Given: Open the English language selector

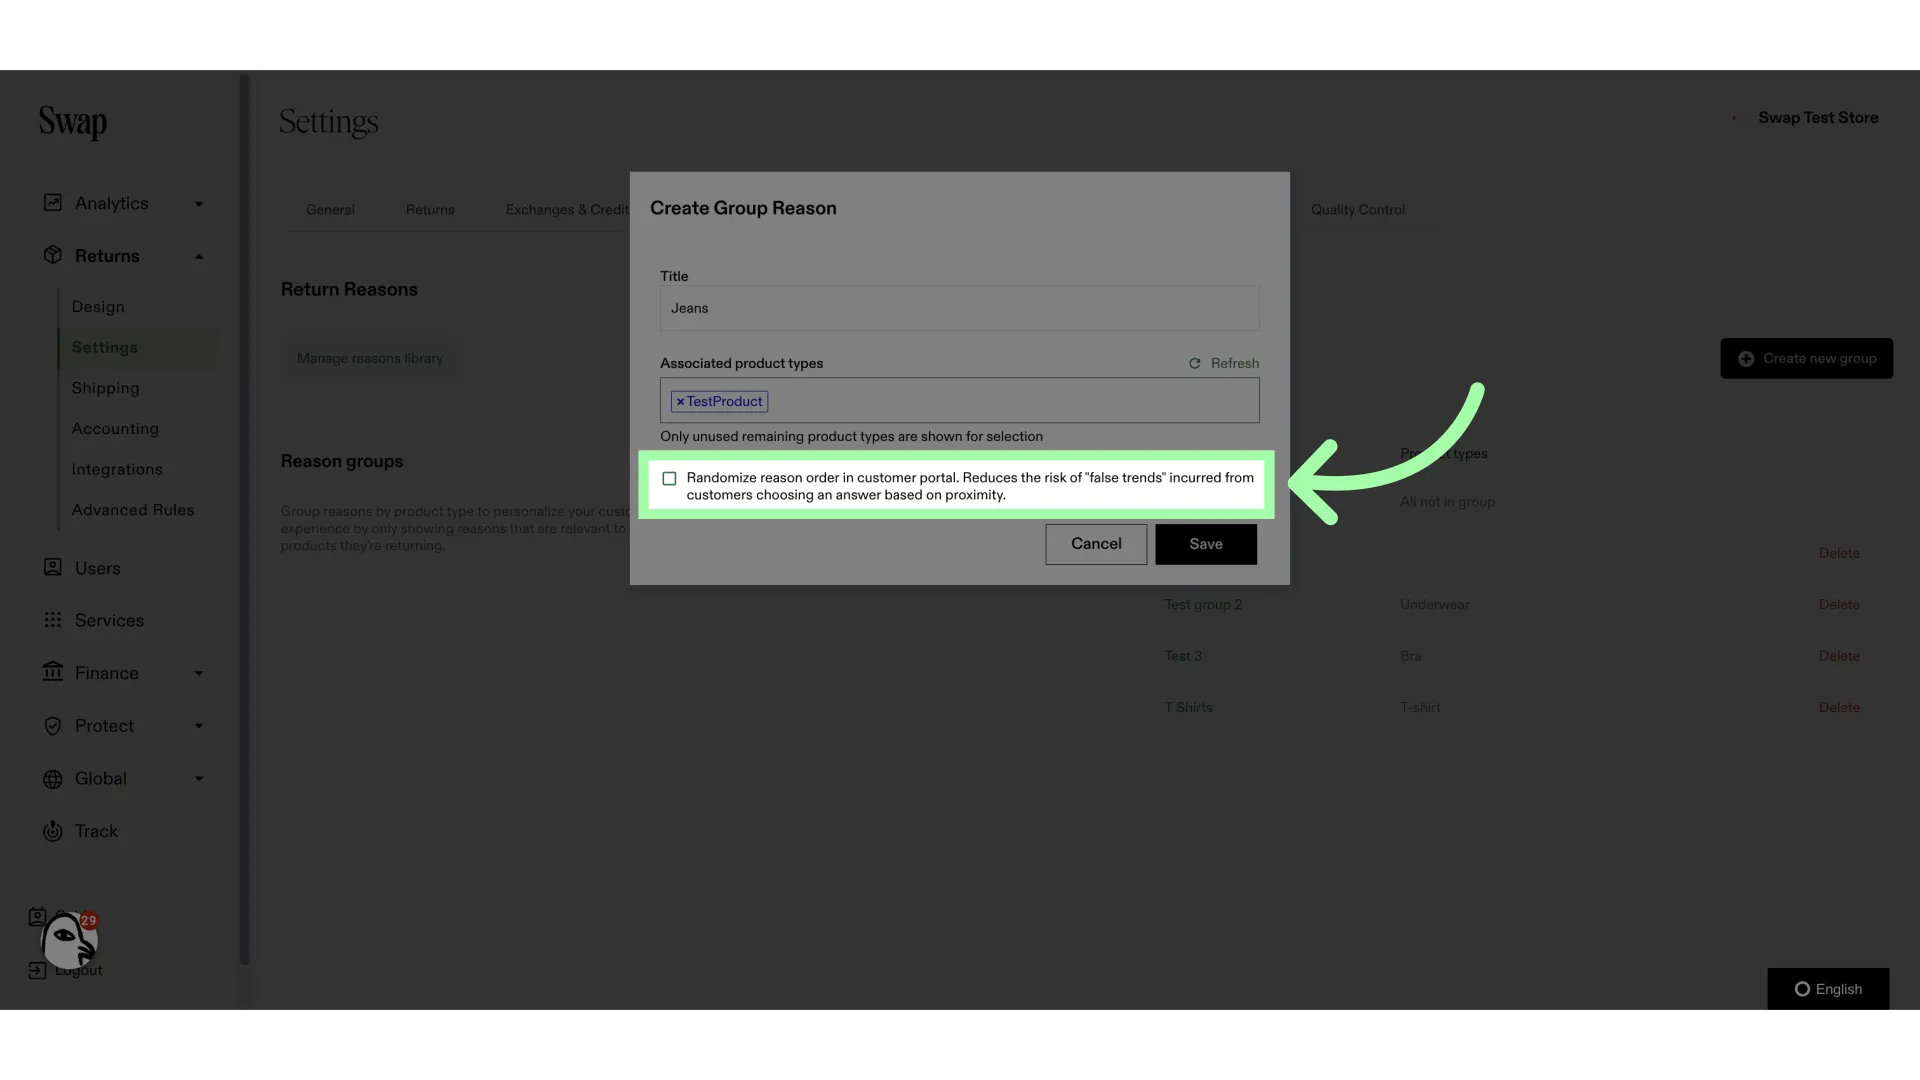Looking at the screenshot, I should (x=1828, y=989).
